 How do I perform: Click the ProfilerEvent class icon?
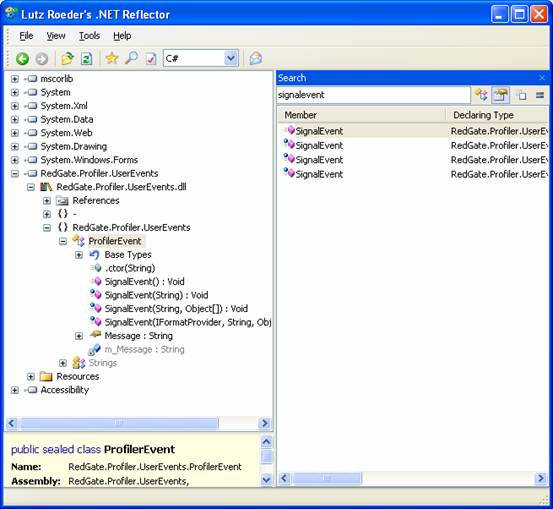[78, 241]
